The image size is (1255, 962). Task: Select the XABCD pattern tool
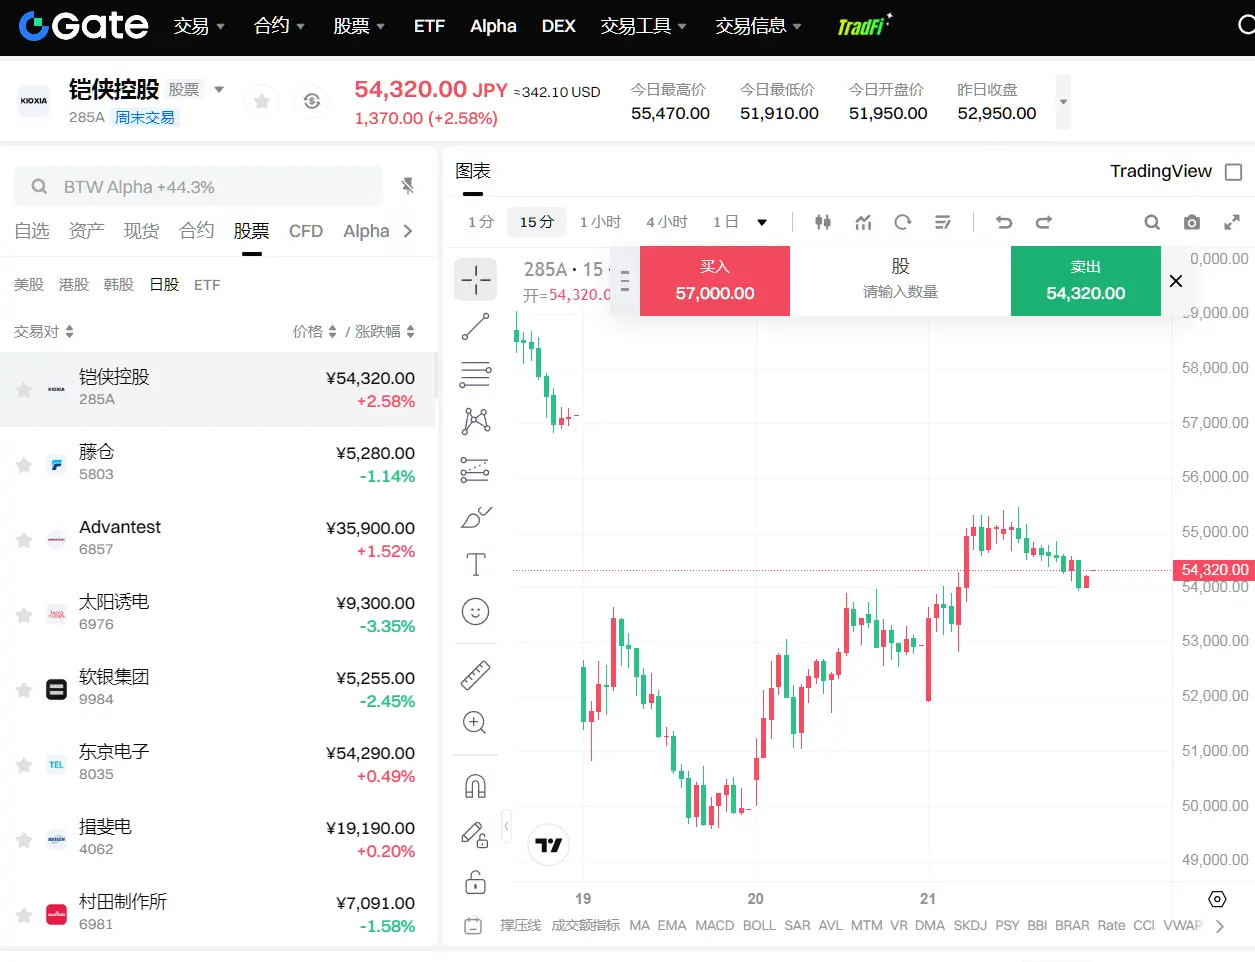pyautogui.click(x=475, y=421)
